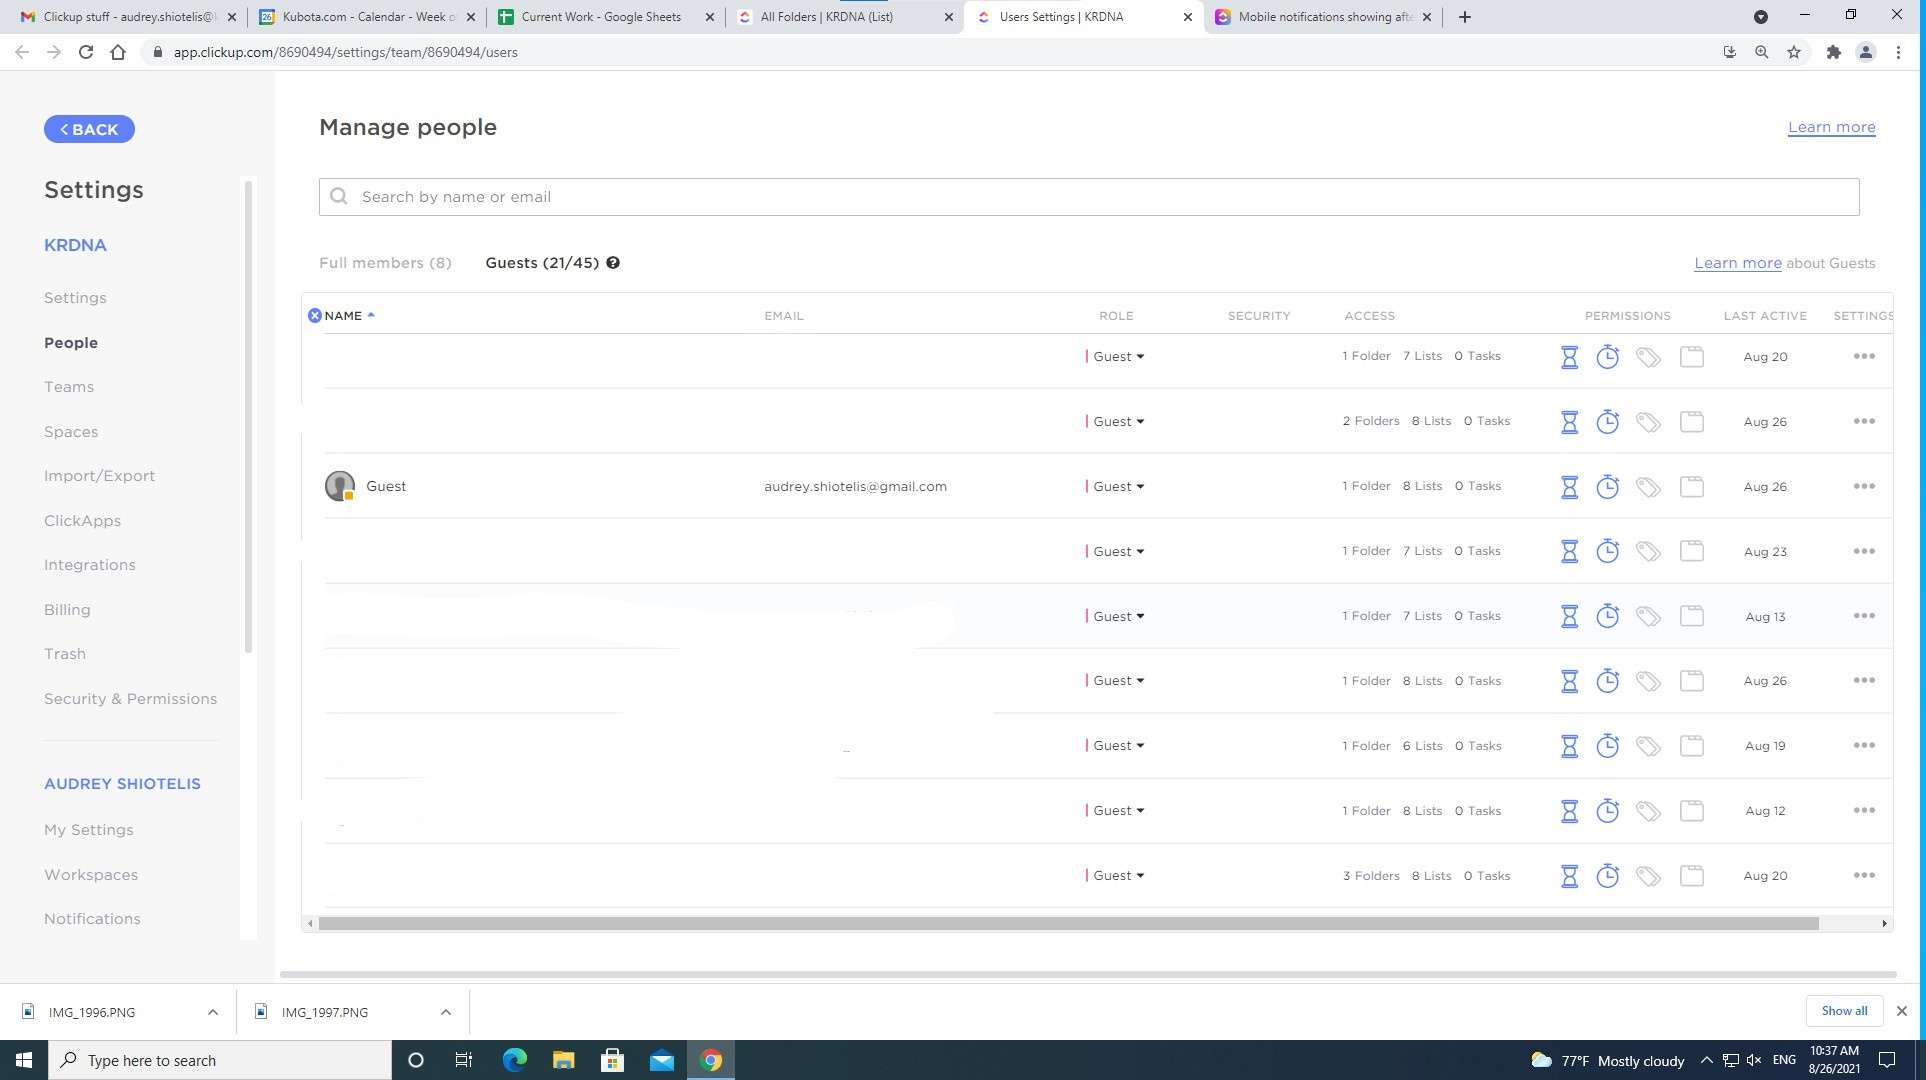Image resolution: width=1926 pixels, height=1080 pixels.
Task: Open Guest role dropdown in the Aug 12 row
Action: [x=1117, y=811]
